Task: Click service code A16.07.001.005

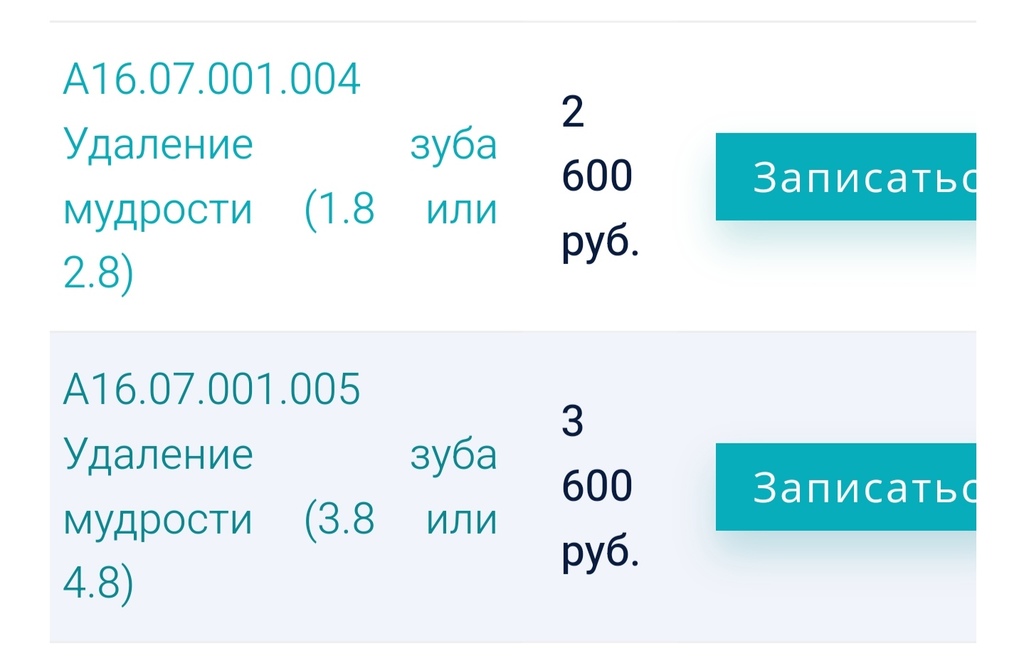Action: [x=211, y=390]
